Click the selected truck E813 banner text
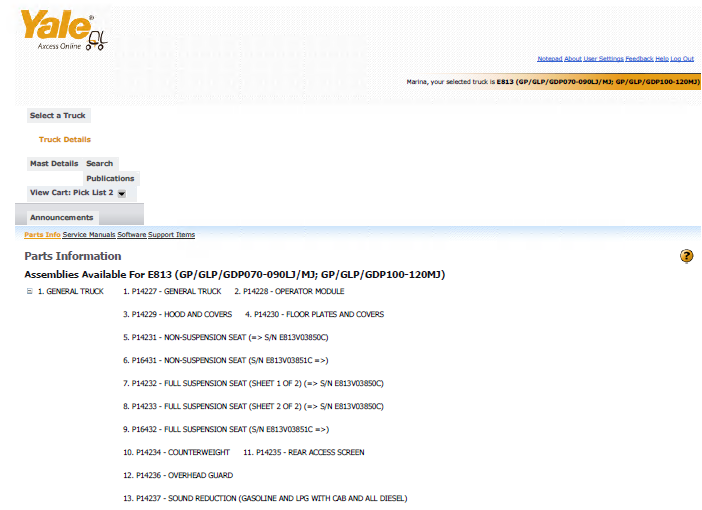The image size is (702, 510). coord(553,82)
